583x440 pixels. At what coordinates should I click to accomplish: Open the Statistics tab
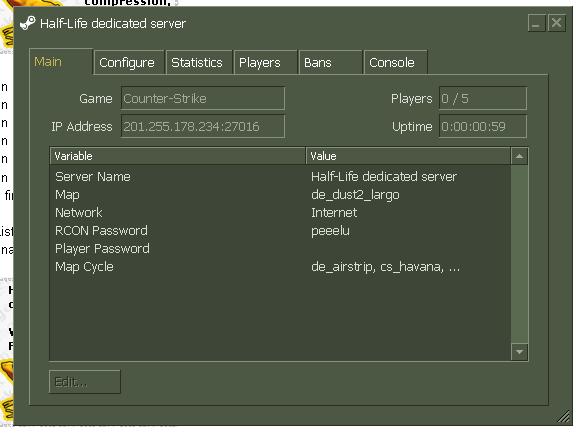click(x=199, y=62)
